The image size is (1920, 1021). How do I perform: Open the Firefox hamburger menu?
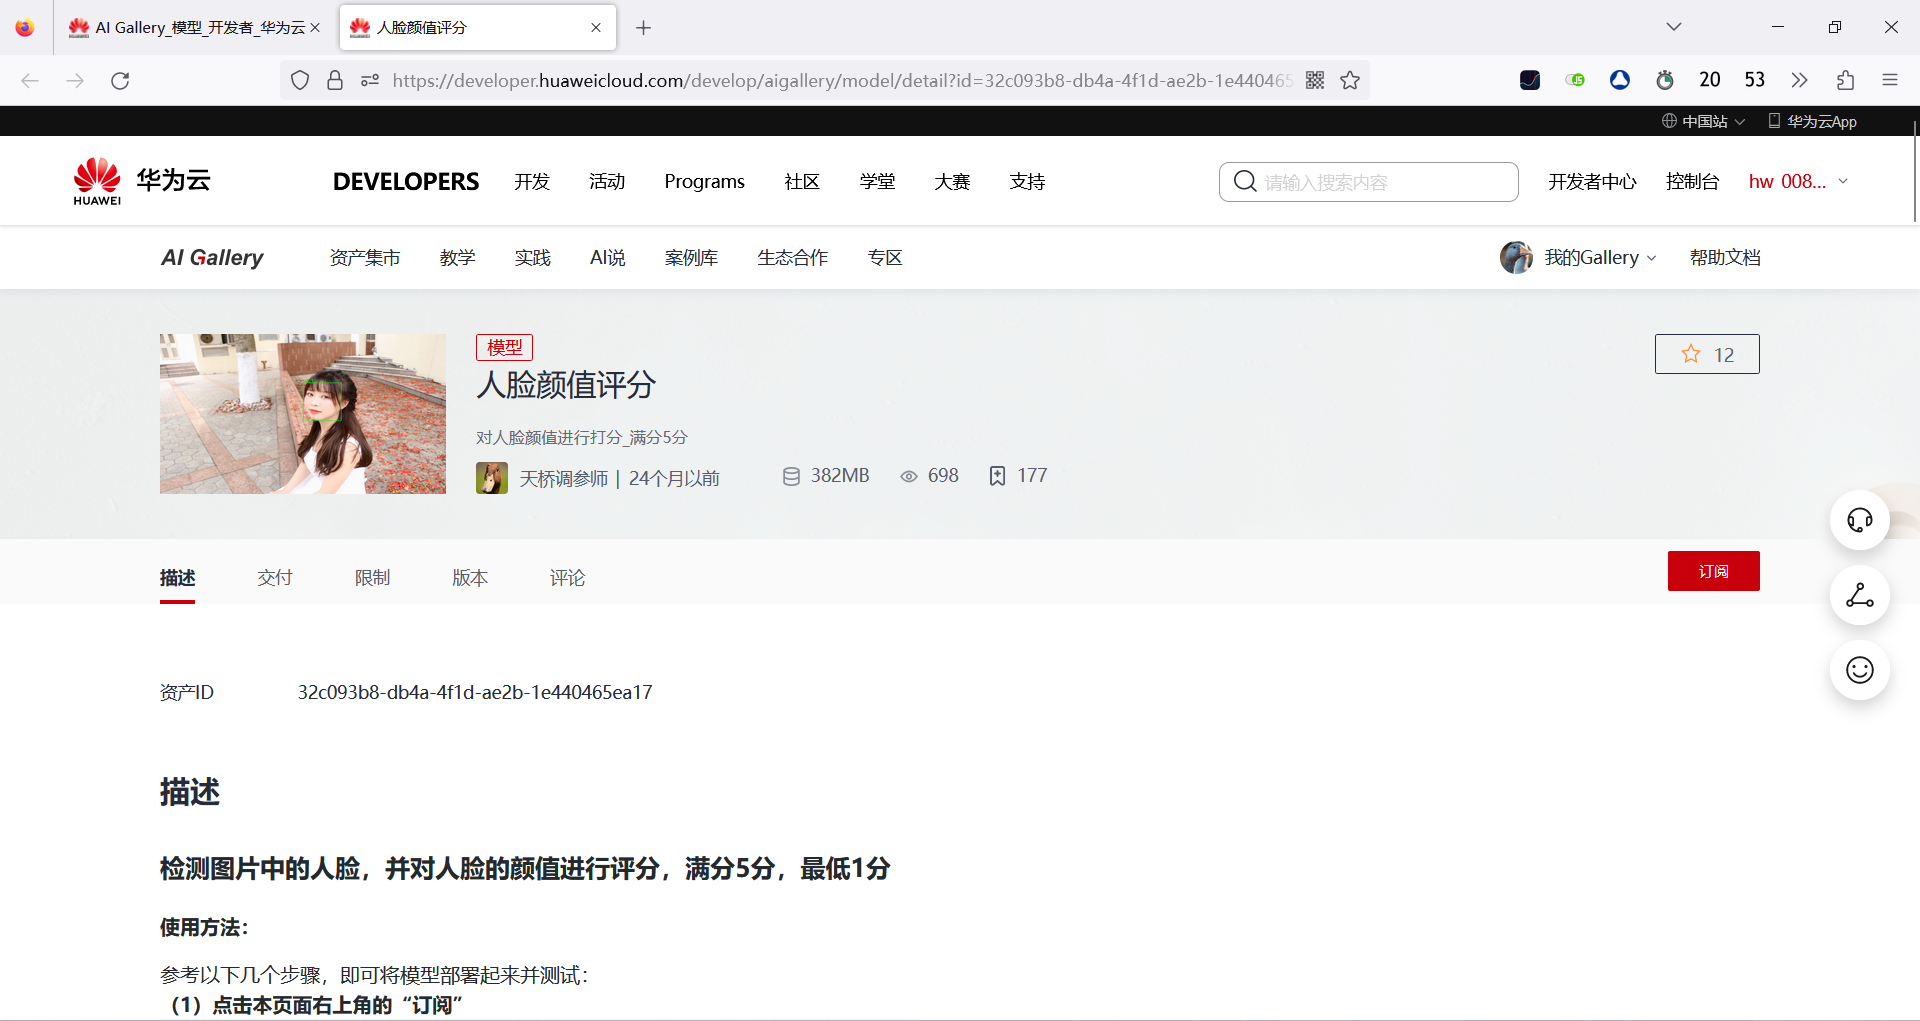[1891, 80]
